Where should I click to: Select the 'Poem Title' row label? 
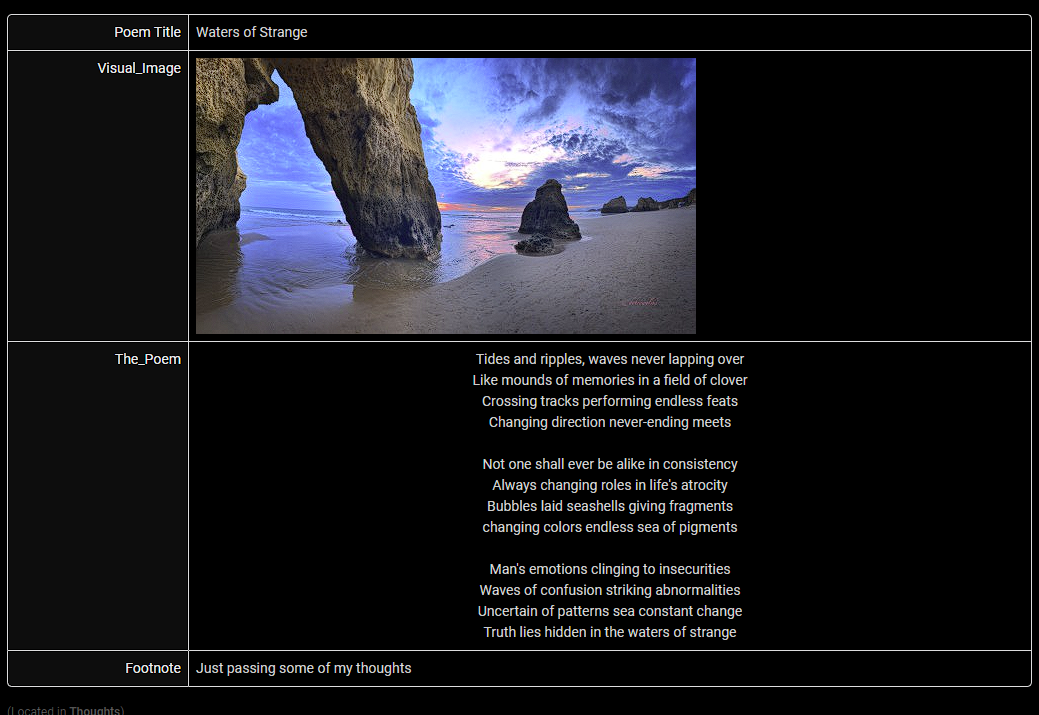point(147,32)
